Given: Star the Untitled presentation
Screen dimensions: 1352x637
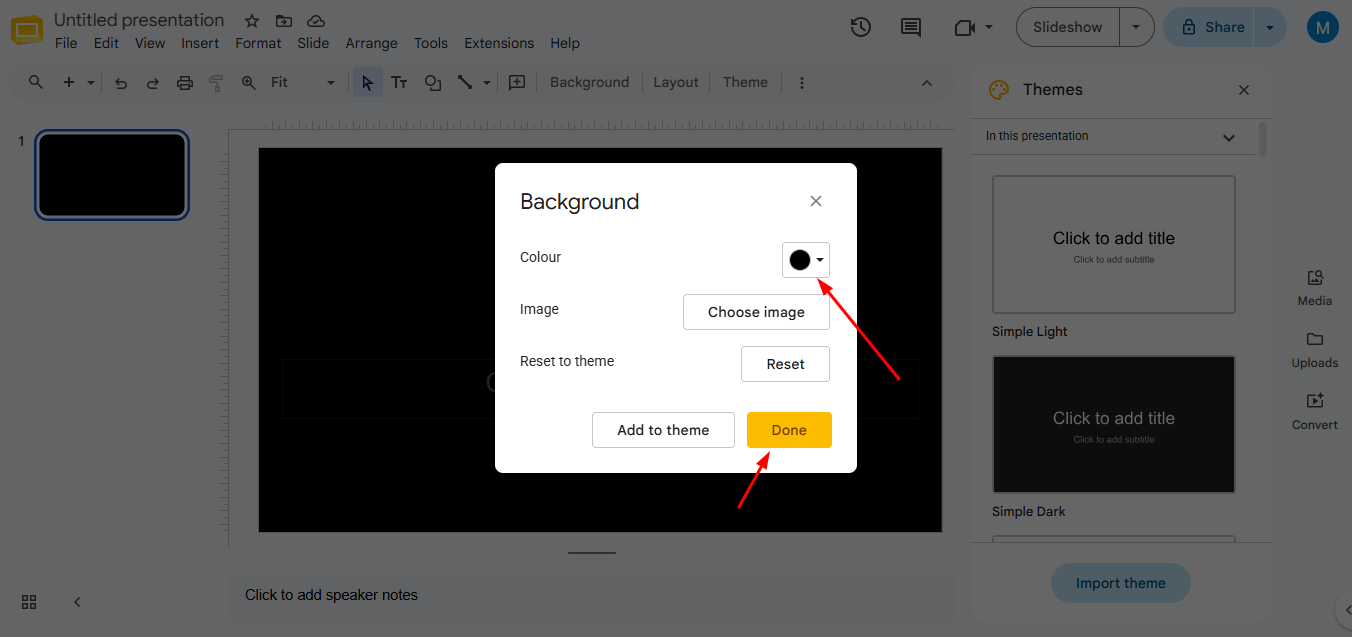Looking at the screenshot, I should [x=252, y=21].
